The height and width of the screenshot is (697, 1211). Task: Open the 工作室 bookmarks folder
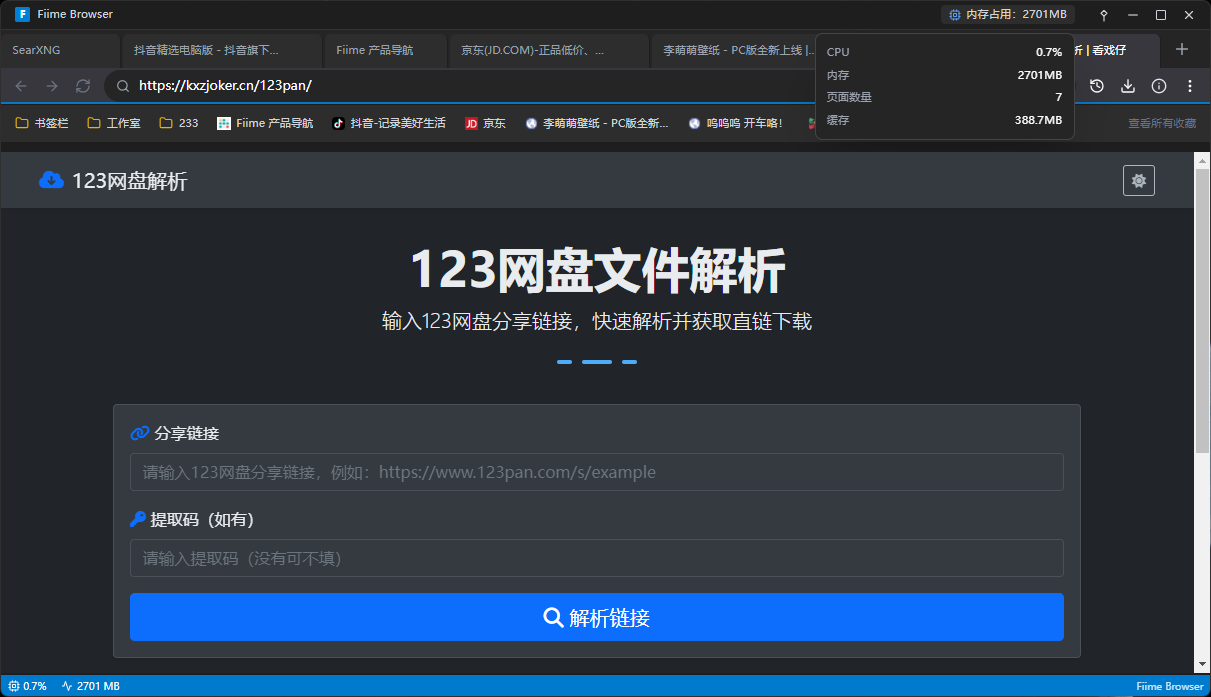(112, 122)
